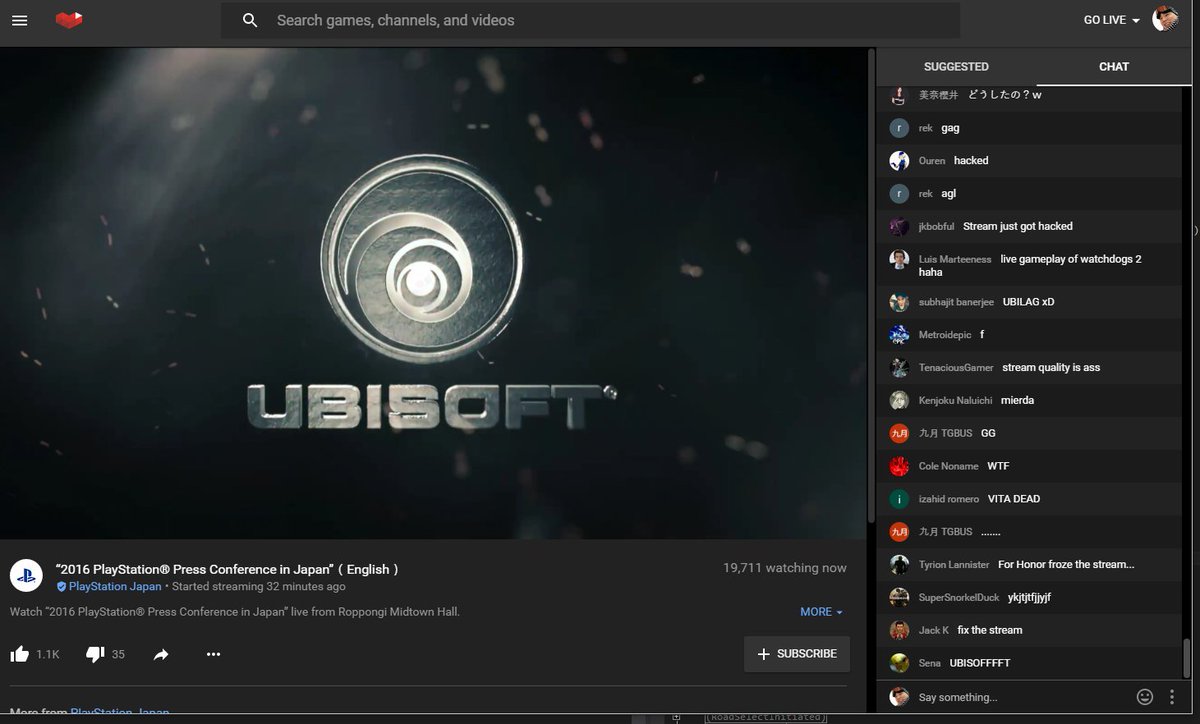Click message 'fix the stream'
The image size is (1200, 724).
click(990, 630)
